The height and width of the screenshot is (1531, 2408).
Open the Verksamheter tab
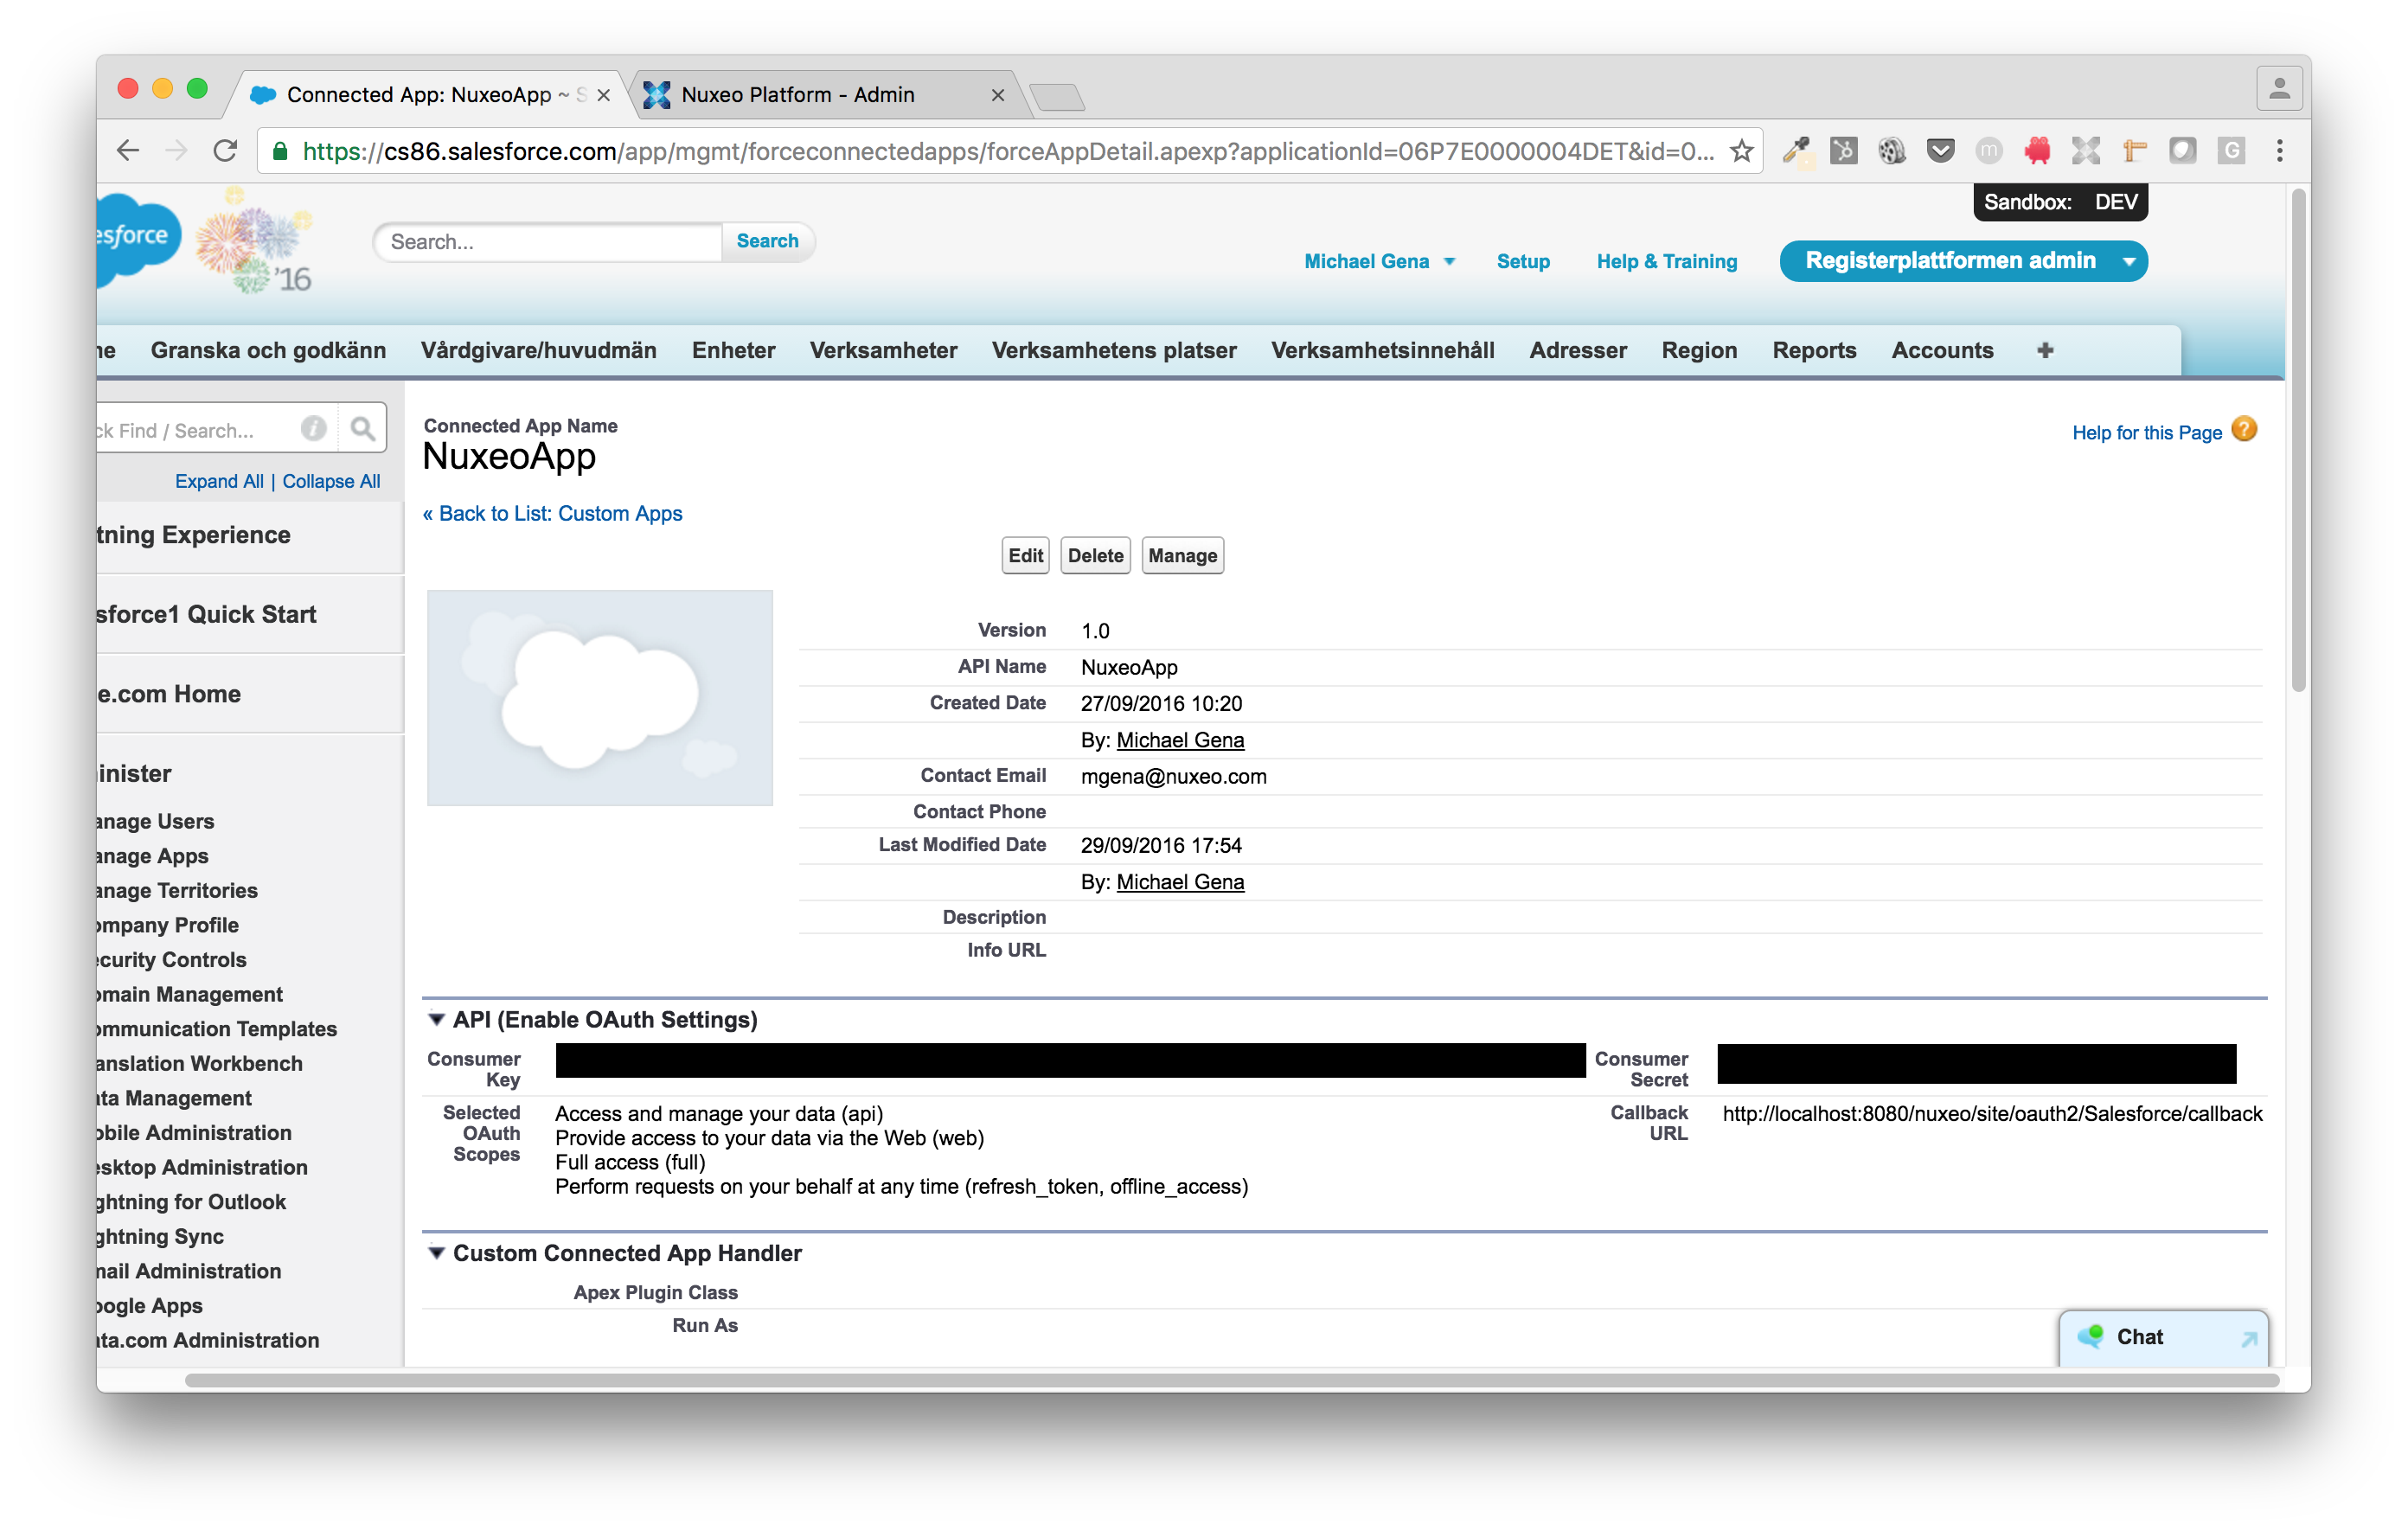(x=883, y=350)
